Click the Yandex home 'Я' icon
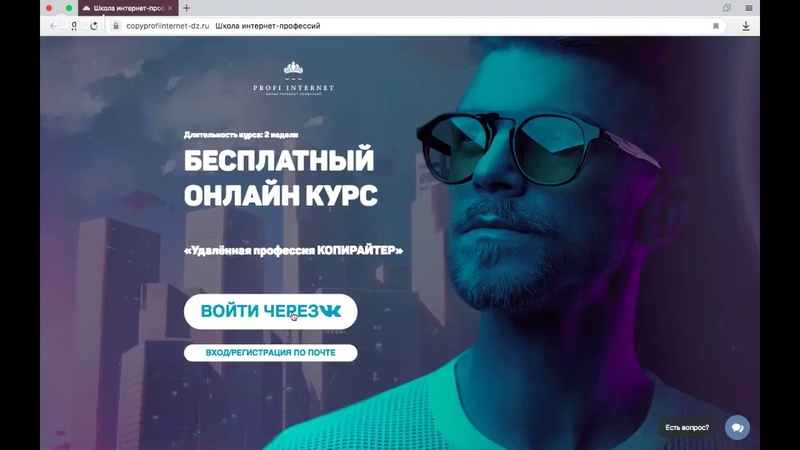This screenshot has width=800, height=450. point(74,26)
